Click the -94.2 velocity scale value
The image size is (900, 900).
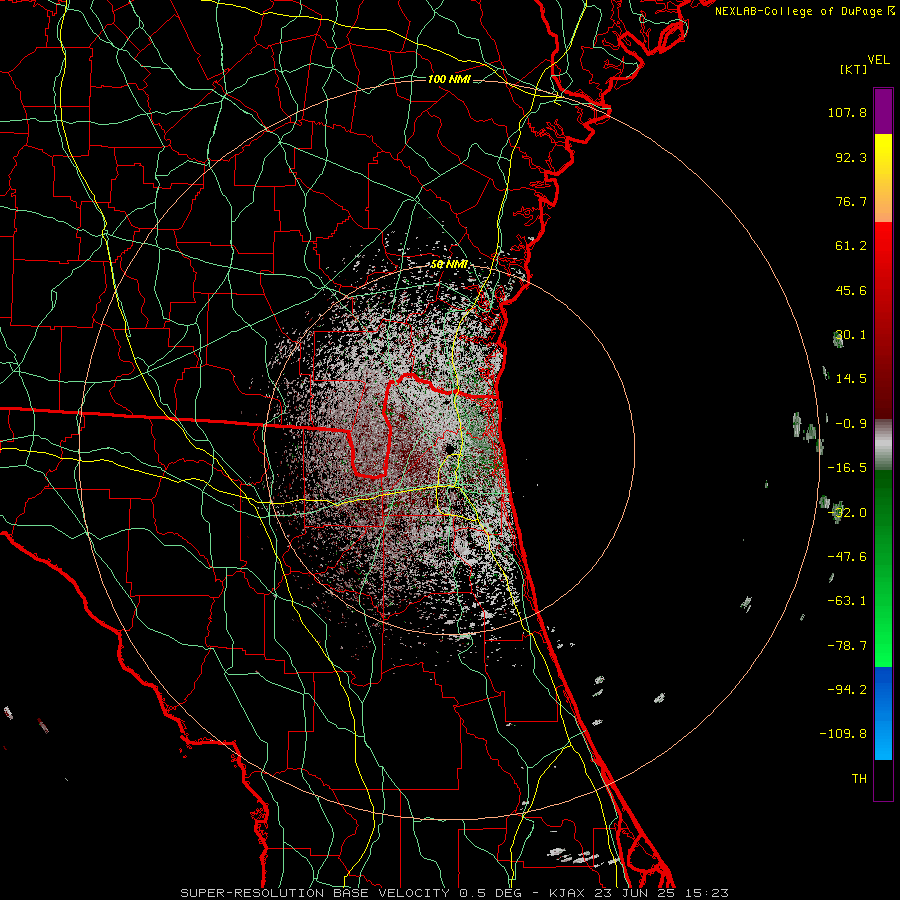[847, 689]
